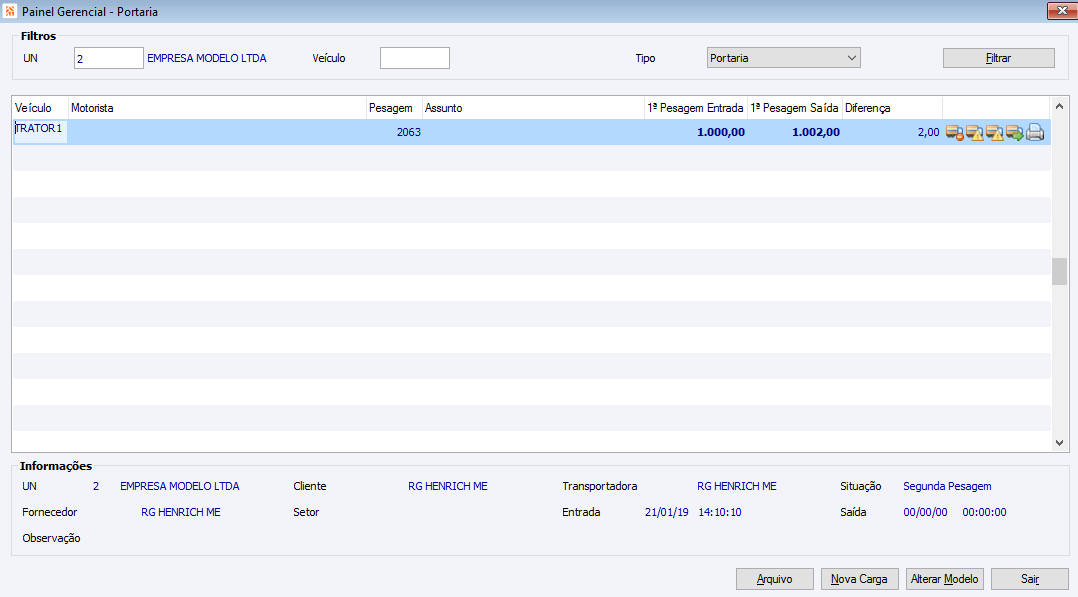
Task: Click the Alterar Modelo button
Action: point(945,579)
